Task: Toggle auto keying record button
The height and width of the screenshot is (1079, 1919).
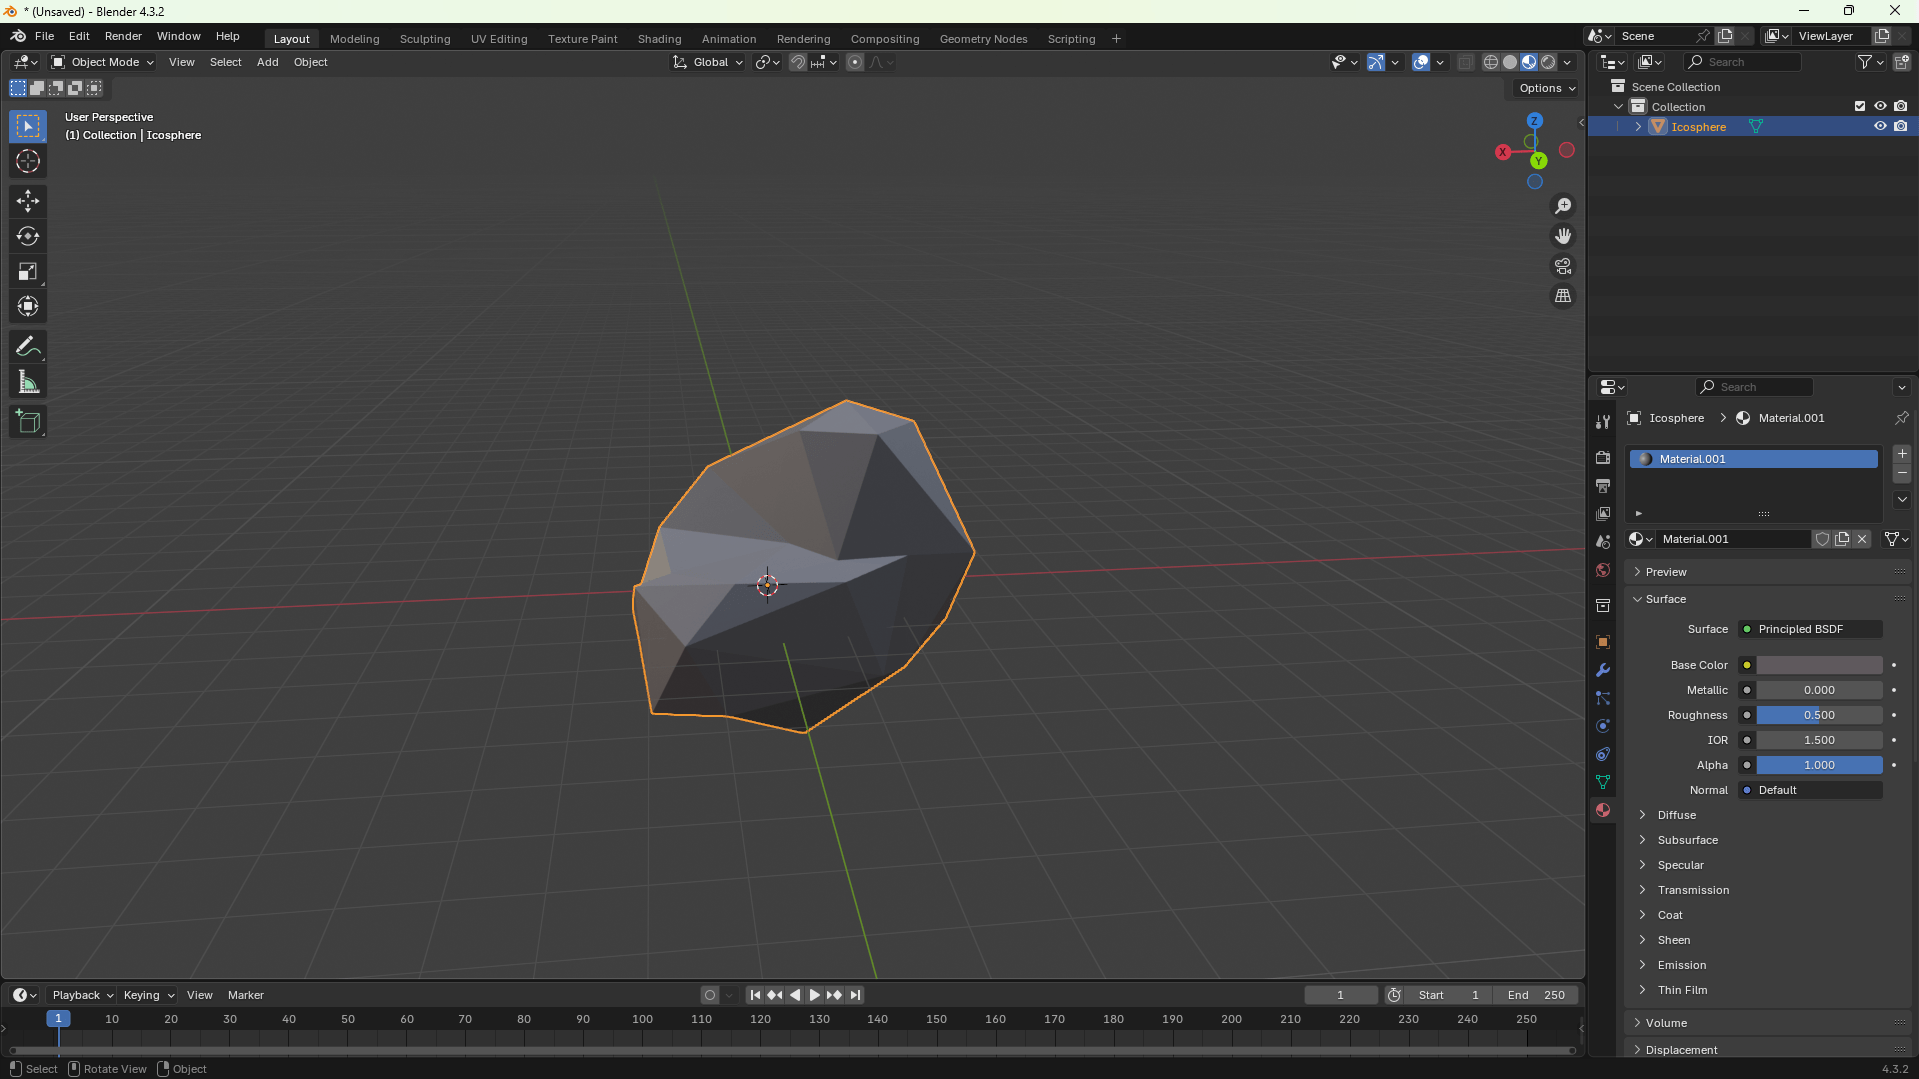Action: pyautogui.click(x=710, y=995)
